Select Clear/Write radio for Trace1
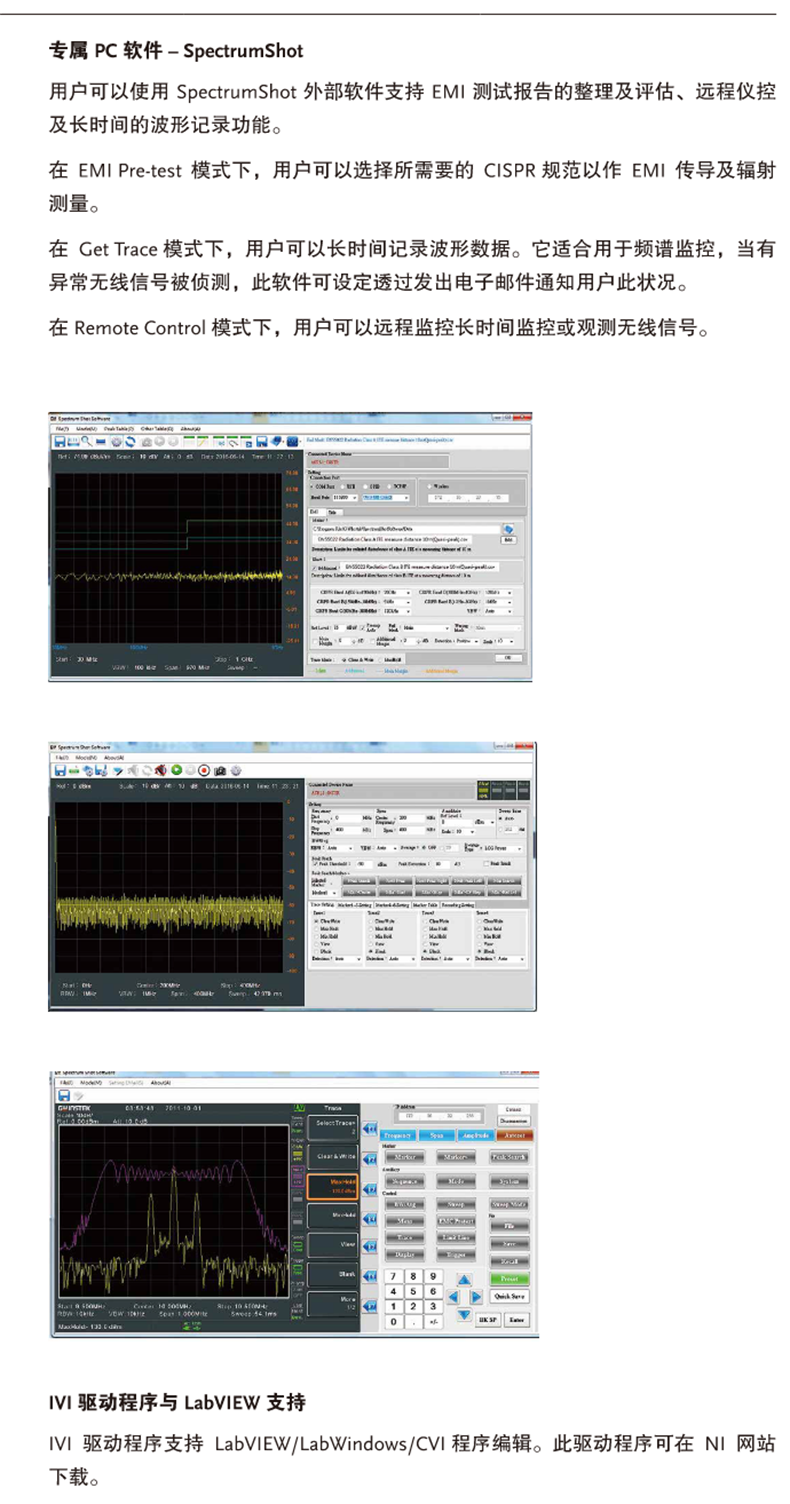Viewport: 790px width, 1504px height. pyautogui.click(x=316, y=920)
